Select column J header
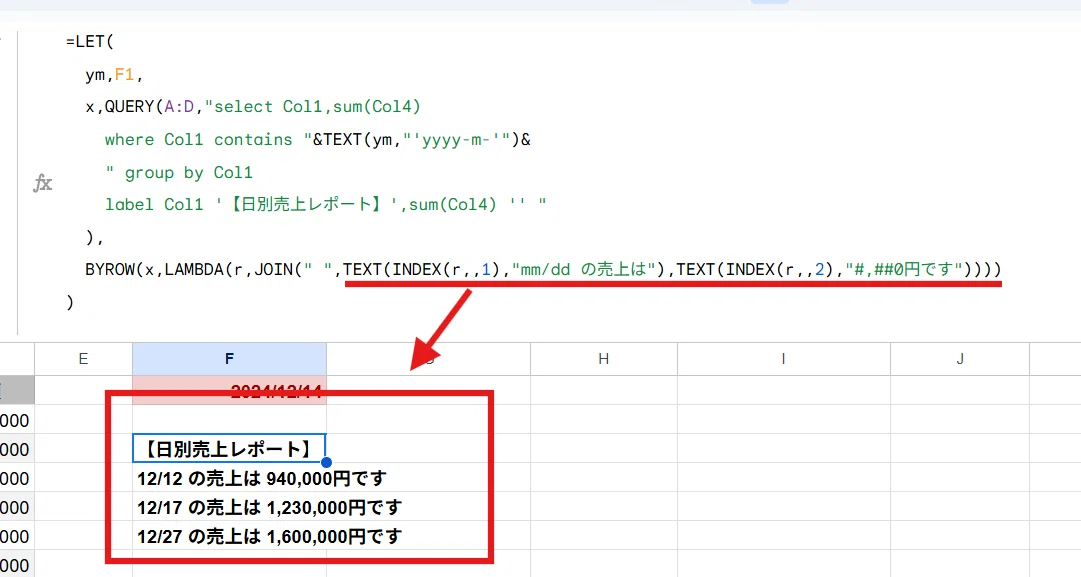1081x577 pixels. 960,358
